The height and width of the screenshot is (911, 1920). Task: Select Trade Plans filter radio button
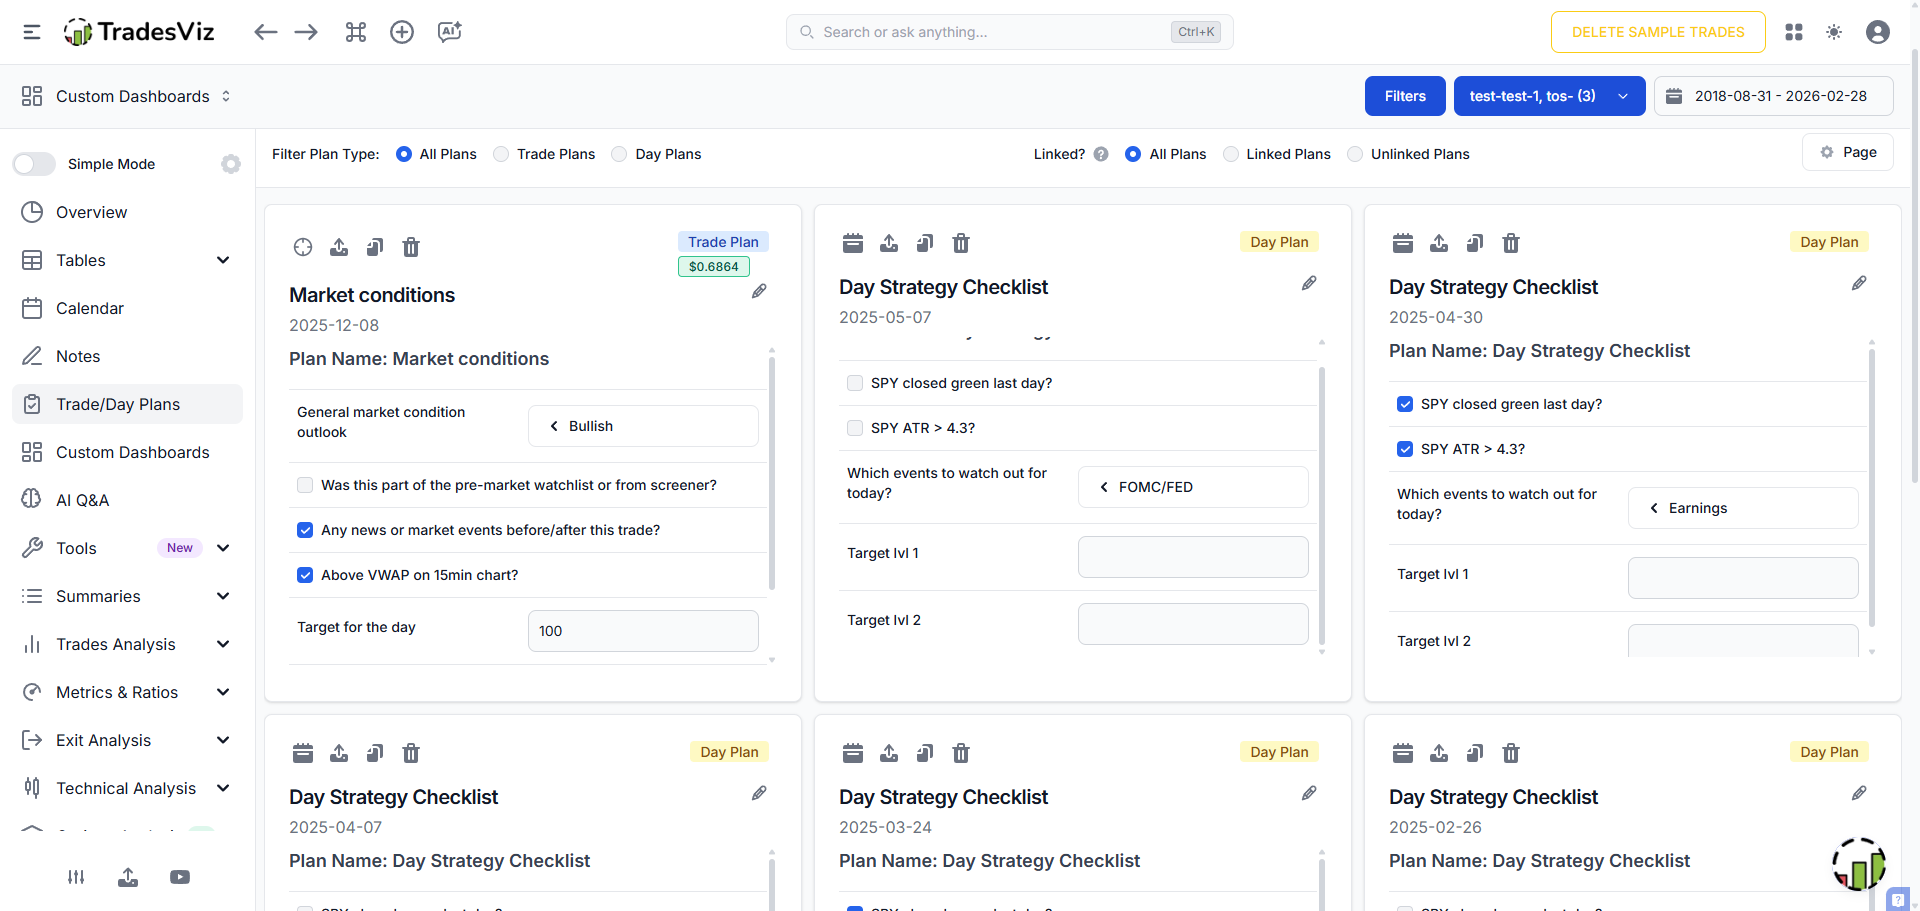[x=501, y=154]
